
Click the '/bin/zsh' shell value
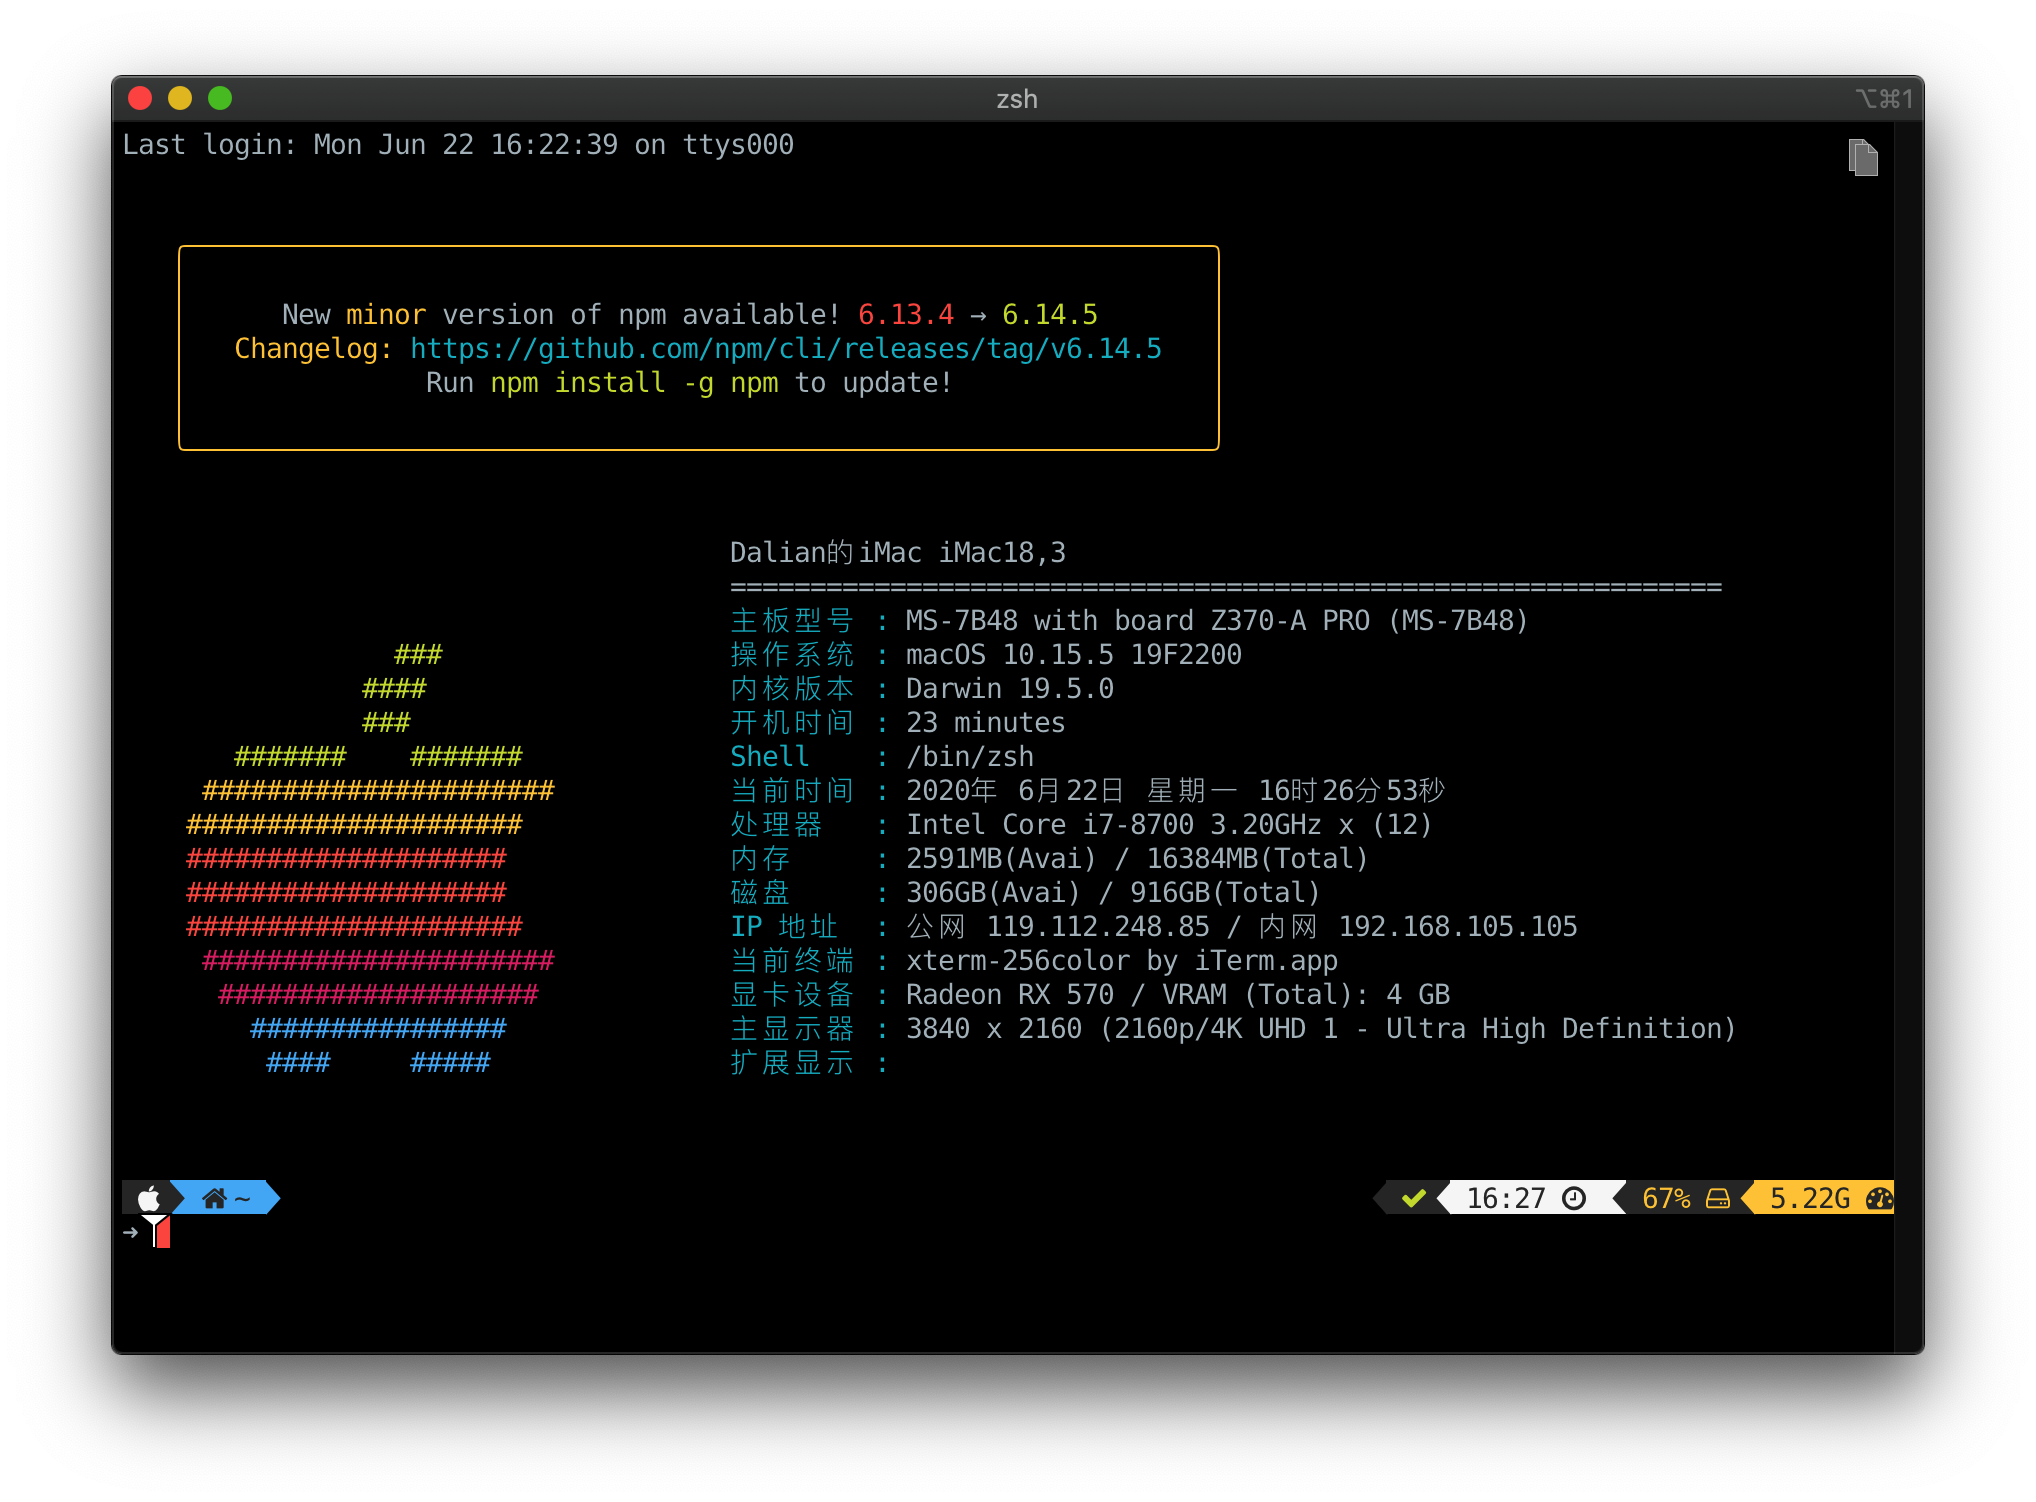click(970, 757)
